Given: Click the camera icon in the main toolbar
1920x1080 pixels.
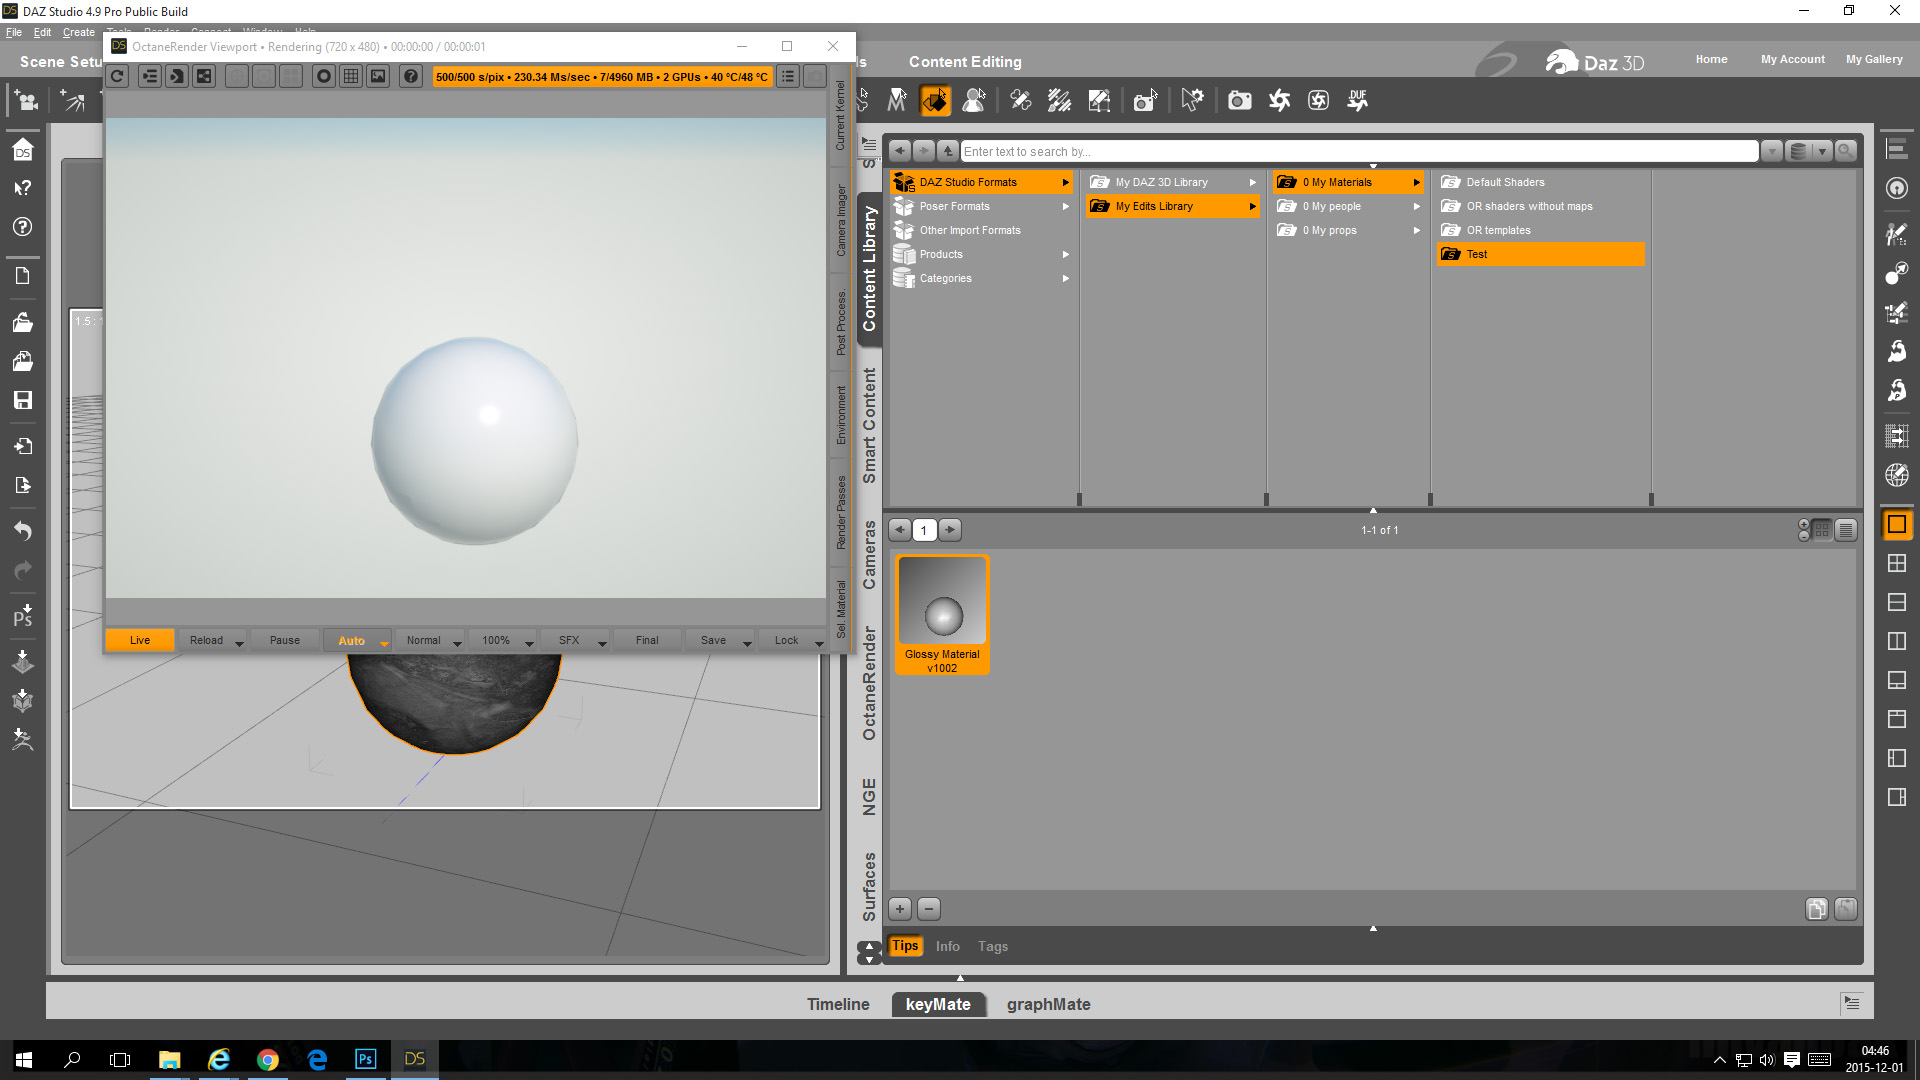Looking at the screenshot, I should pos(1239,100).
